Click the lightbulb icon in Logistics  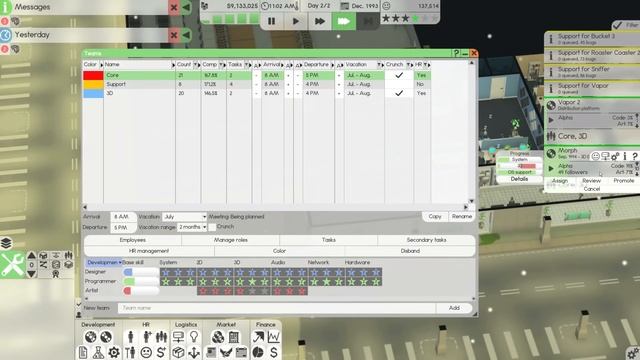(x=194, y=337)
